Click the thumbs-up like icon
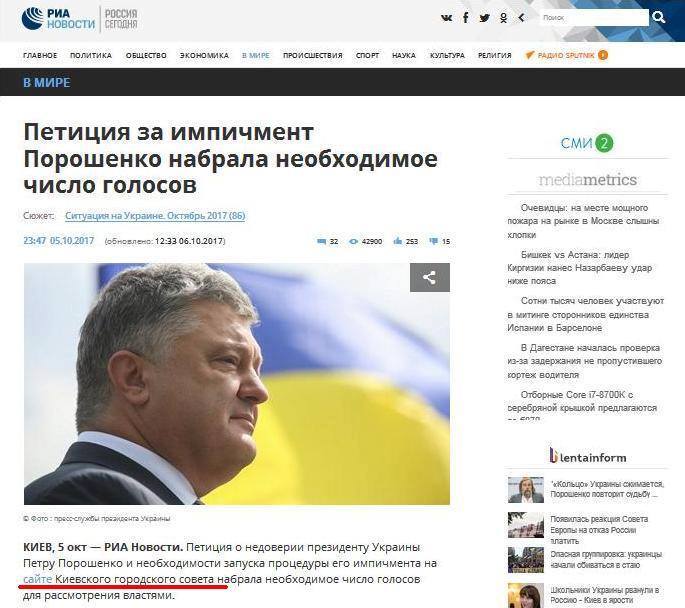This screenshot has width=685, height=608. 398,241
